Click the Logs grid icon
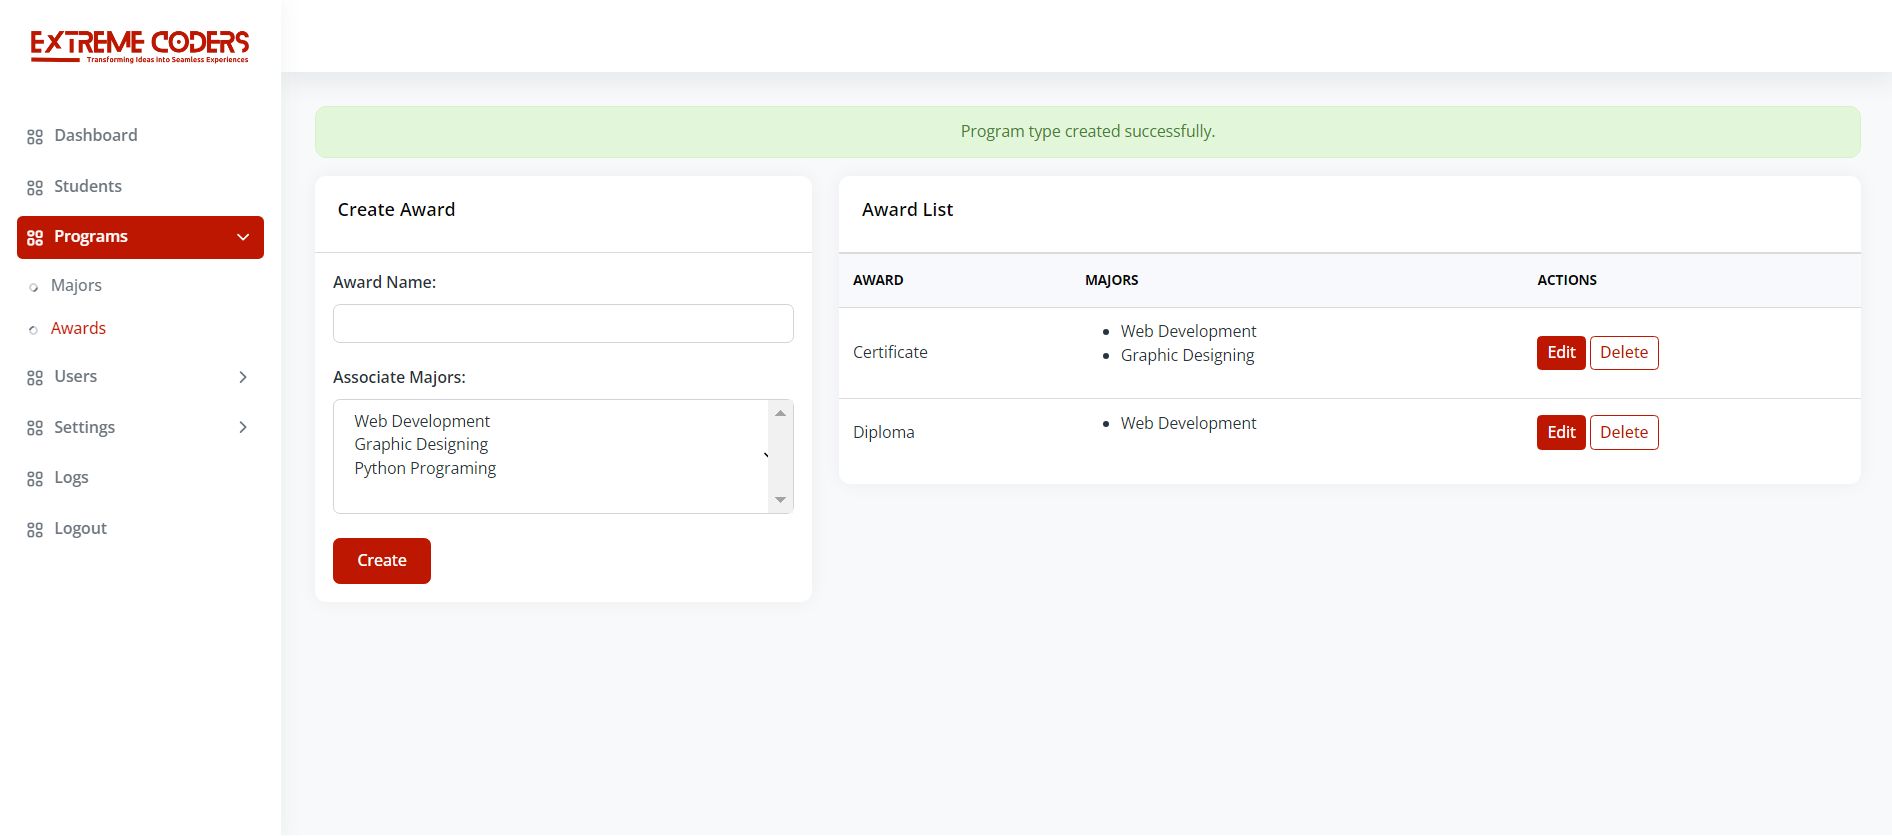1892x836 pixels. point(35,479)
